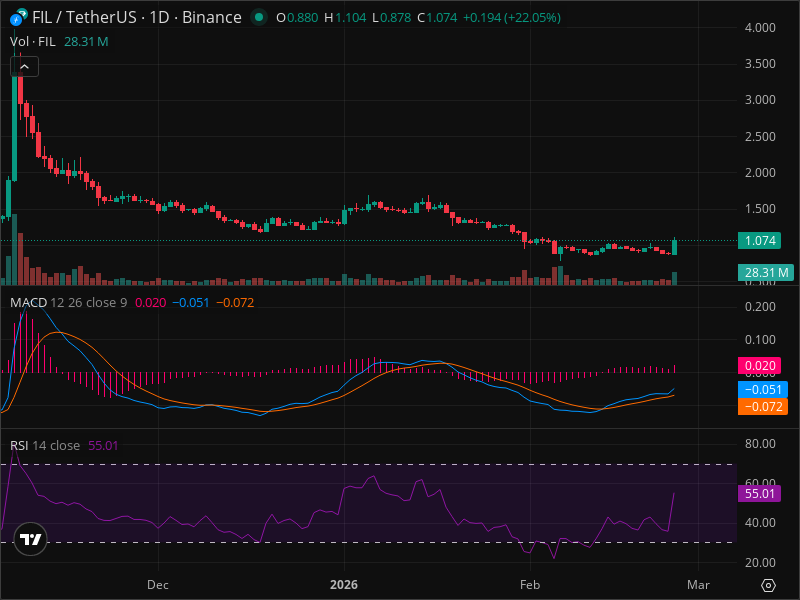
Task: Click the -0.051 MACD line value tag
Action: 763,390
